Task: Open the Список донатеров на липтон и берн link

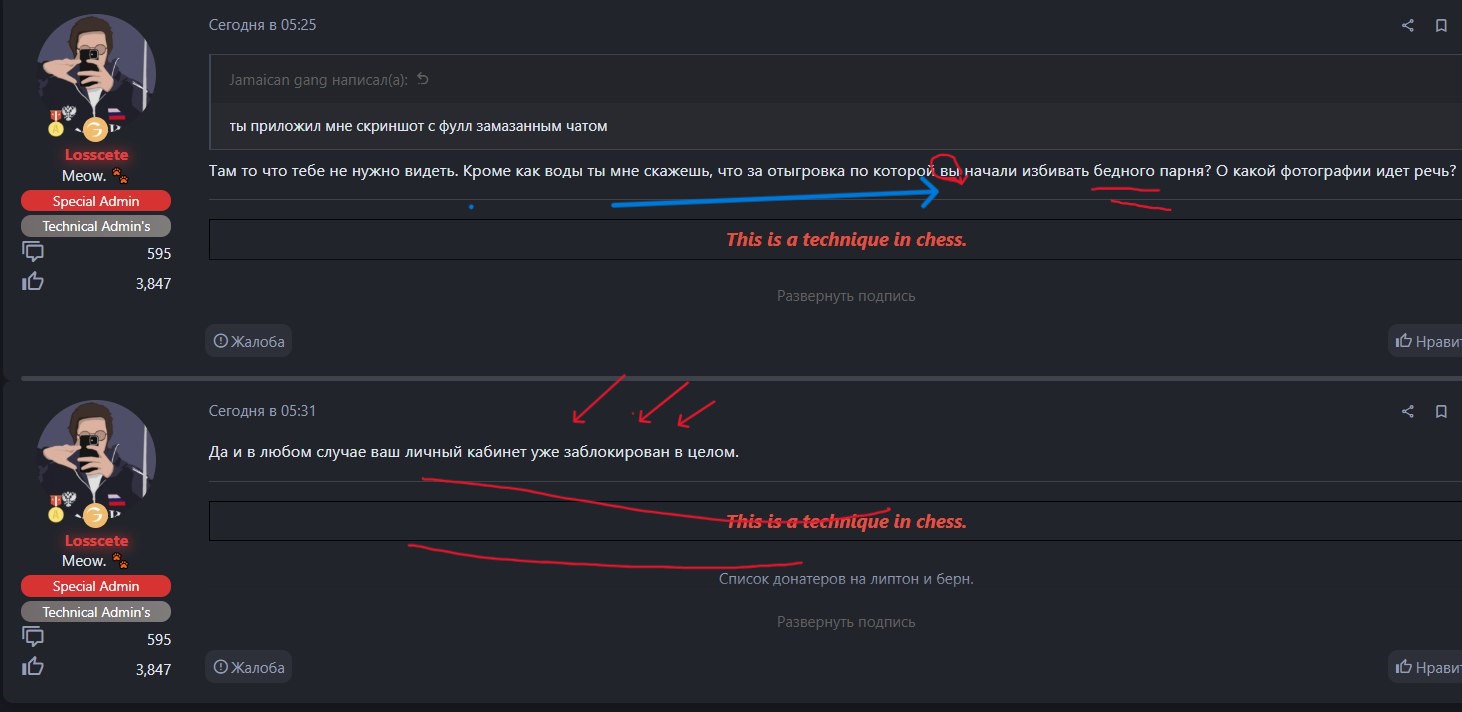Action: (845, 579)
